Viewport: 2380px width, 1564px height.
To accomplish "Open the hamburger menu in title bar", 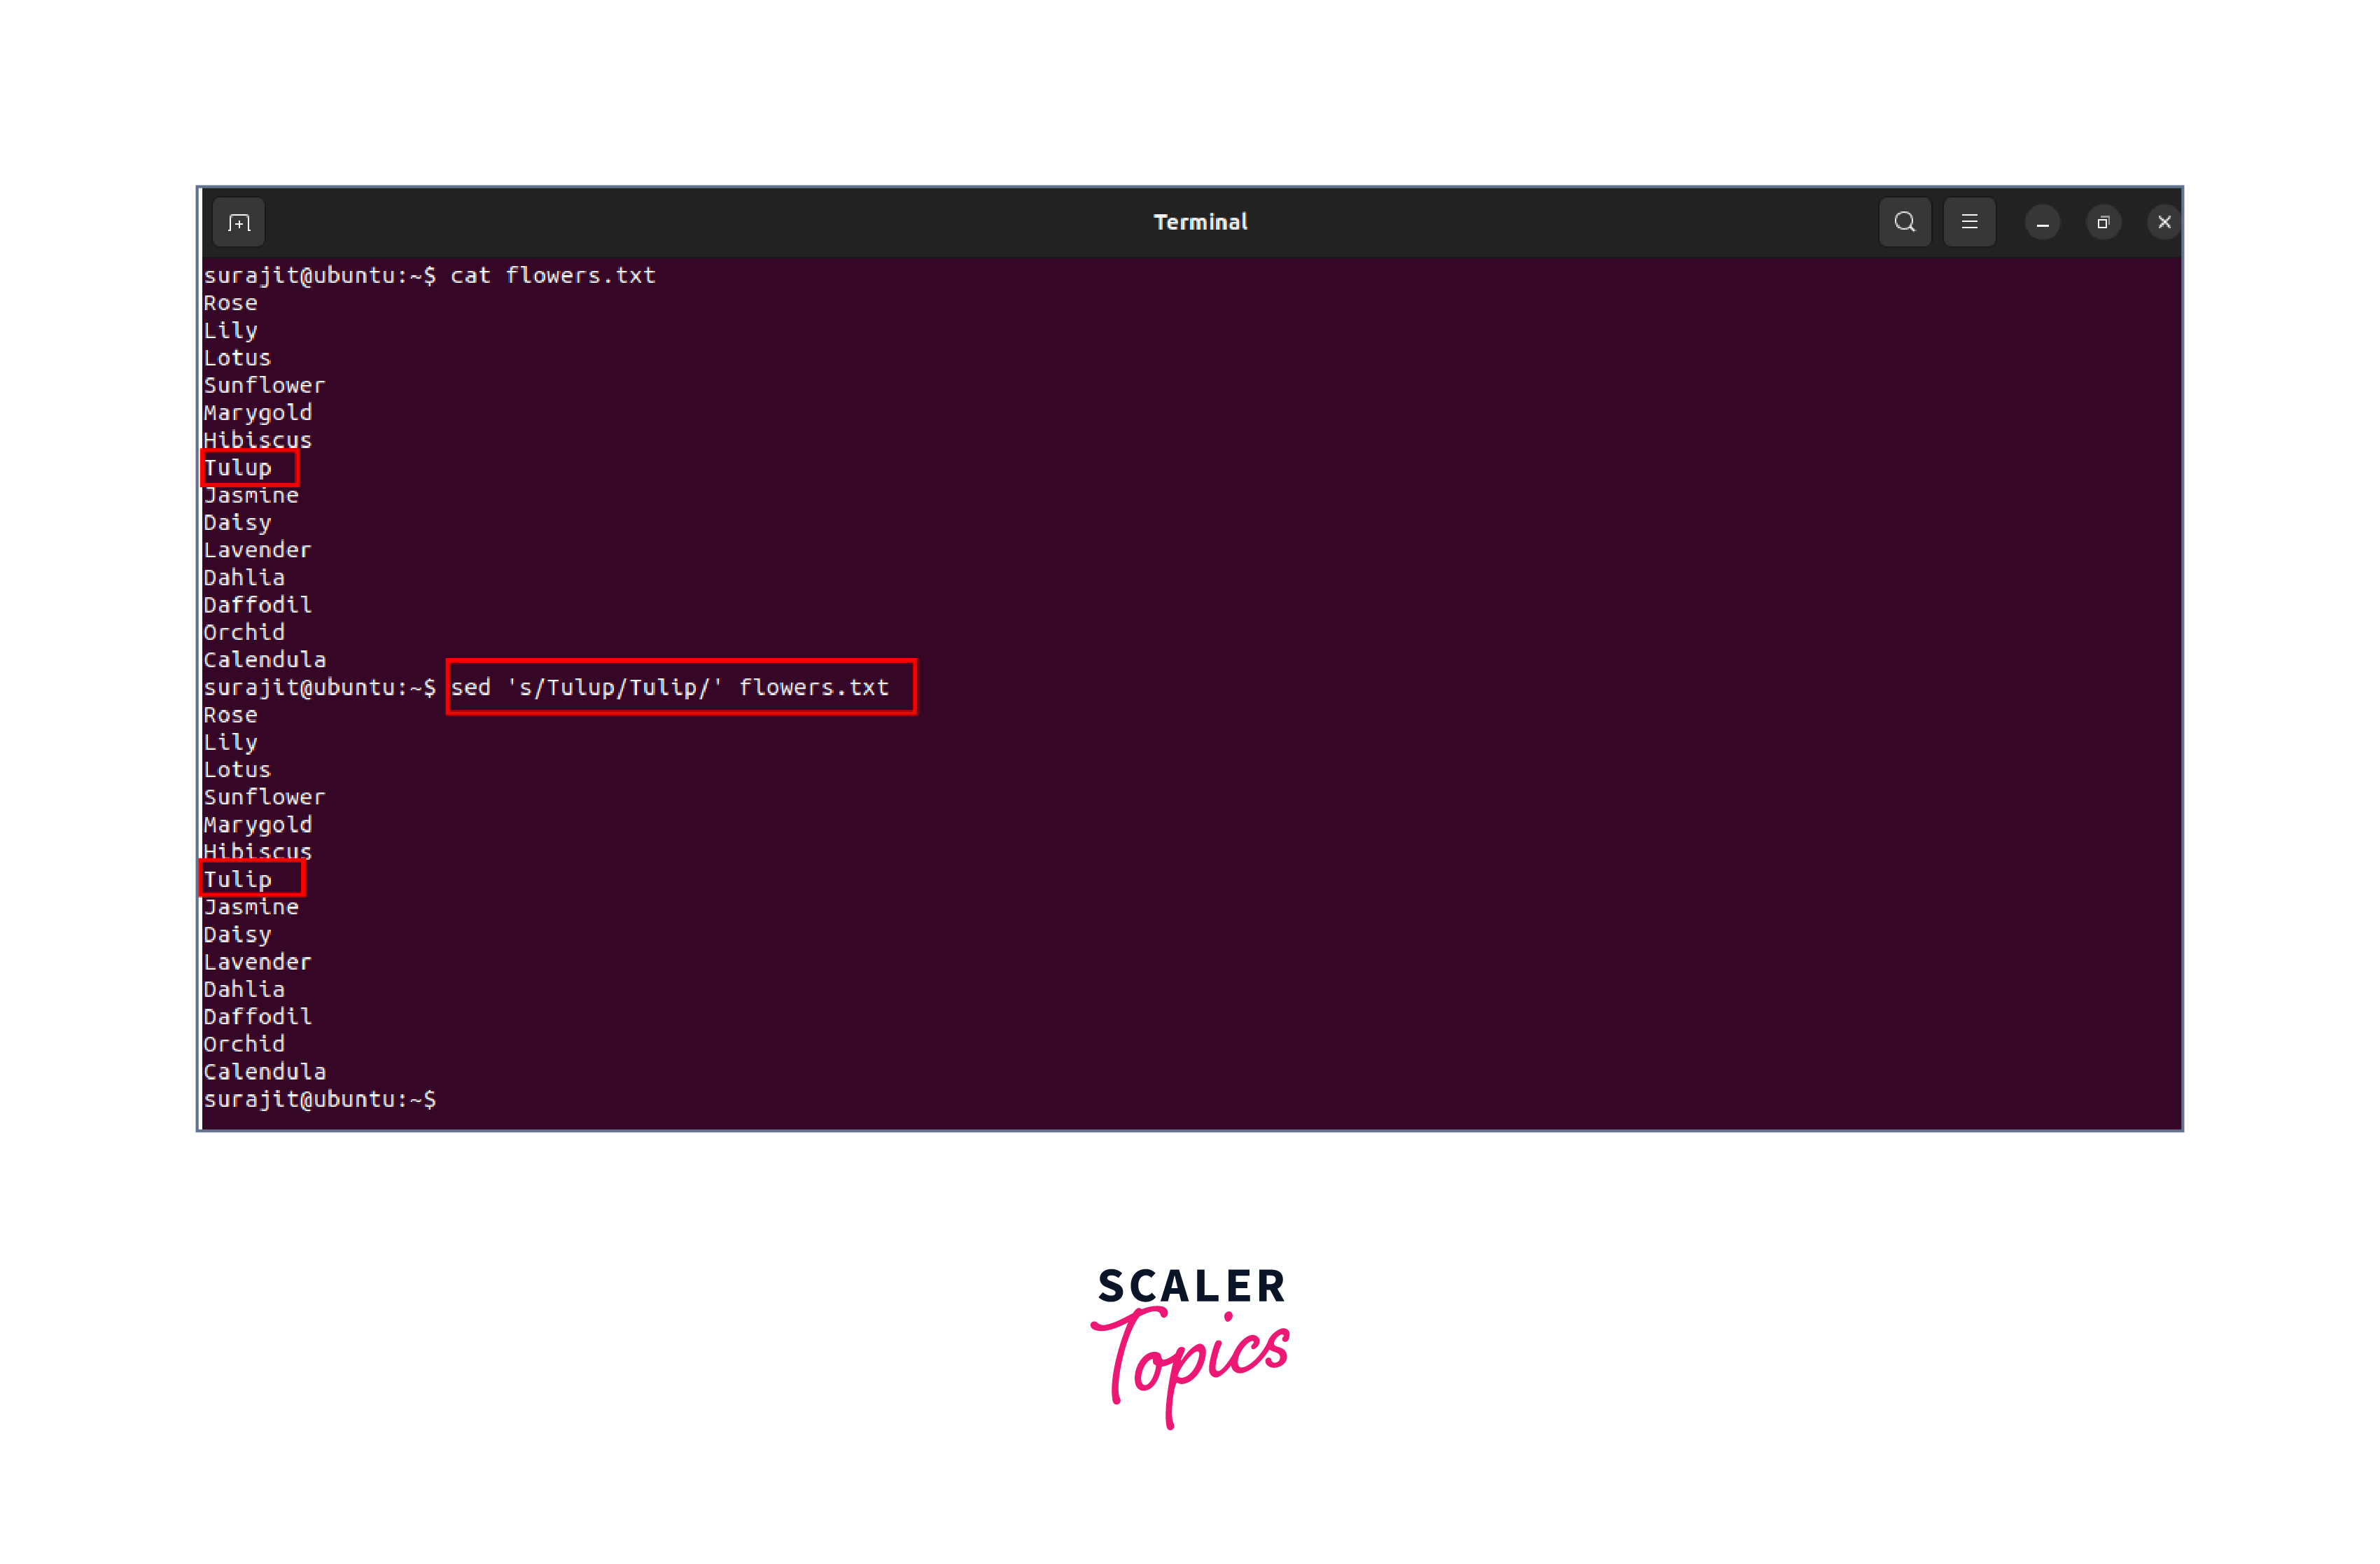I will pos(1969,222).
